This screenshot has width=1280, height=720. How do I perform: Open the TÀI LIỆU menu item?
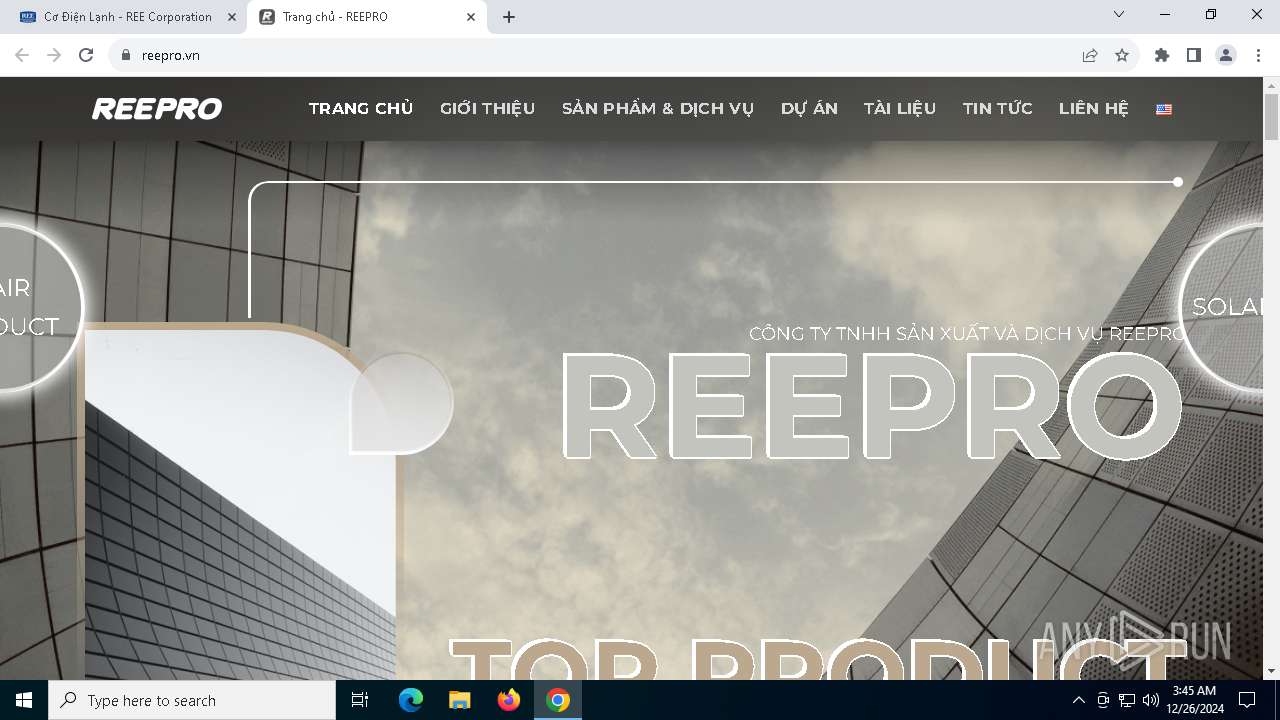click(900, 108)
